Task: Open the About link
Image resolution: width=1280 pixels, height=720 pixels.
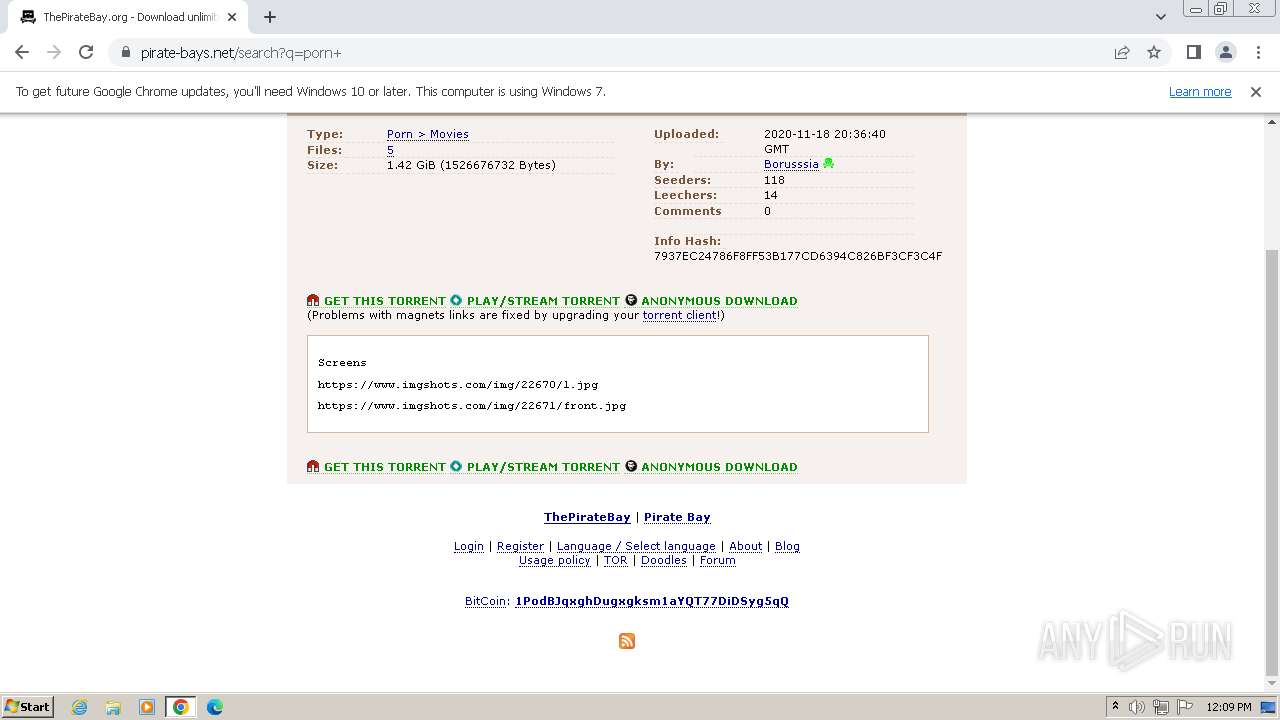Action: (x=745, y=546)
